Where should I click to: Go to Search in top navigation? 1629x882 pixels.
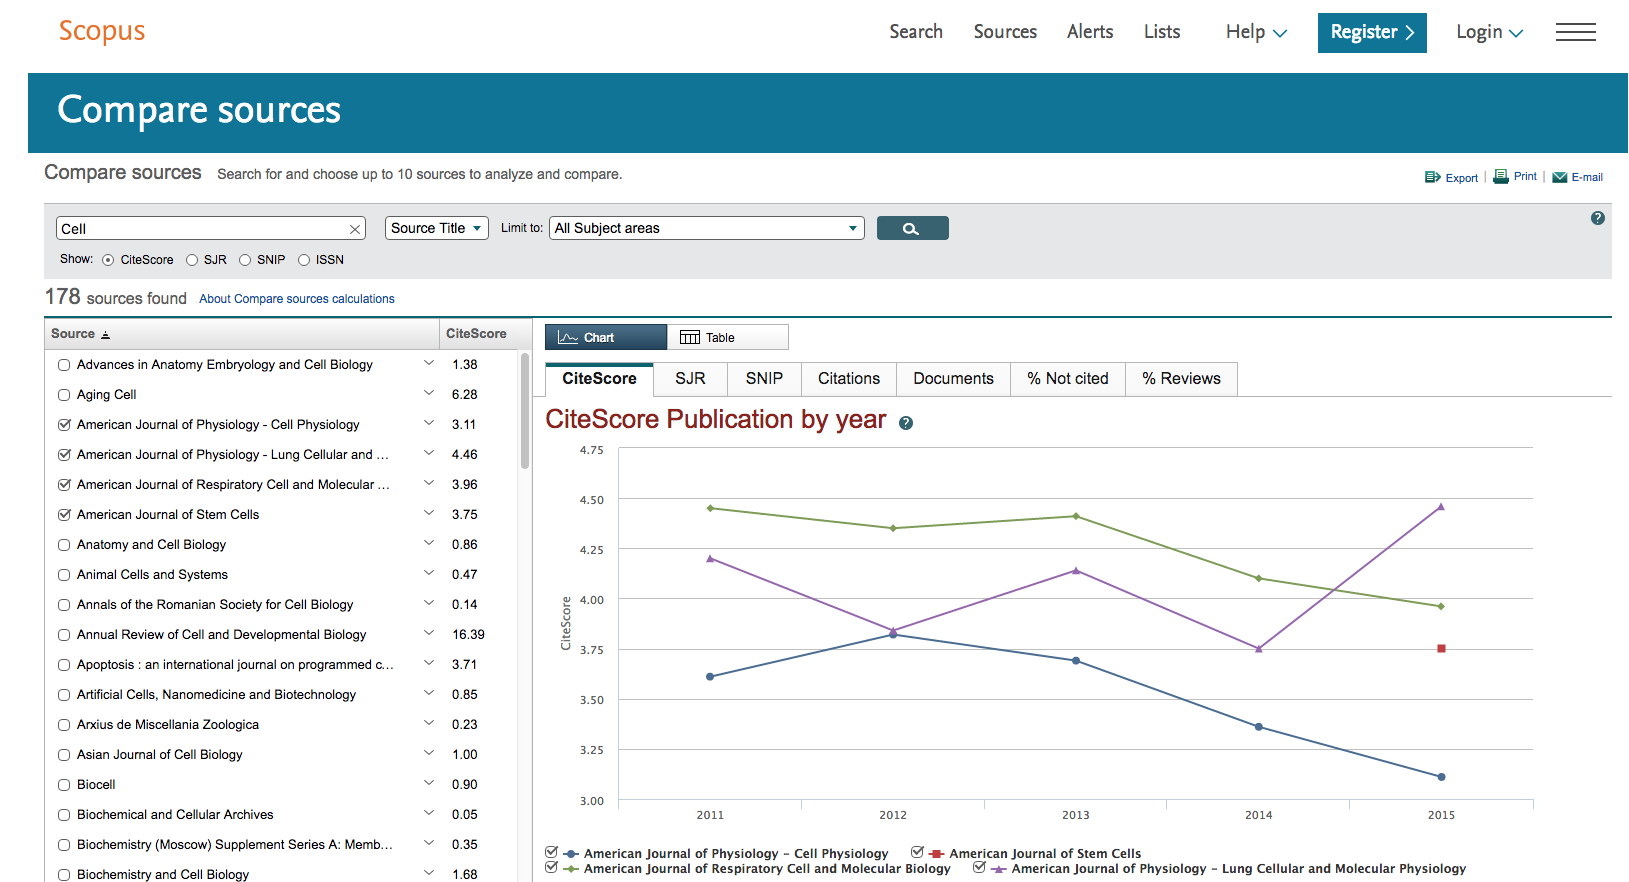point(916,32)
